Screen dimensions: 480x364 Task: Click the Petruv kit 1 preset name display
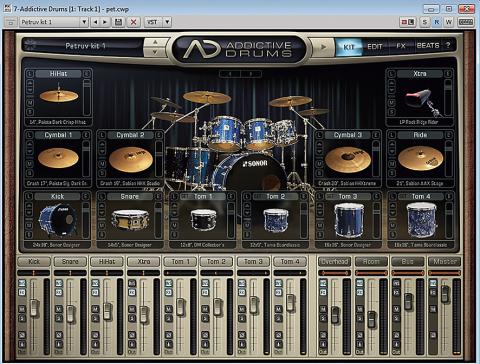[85, 46]
